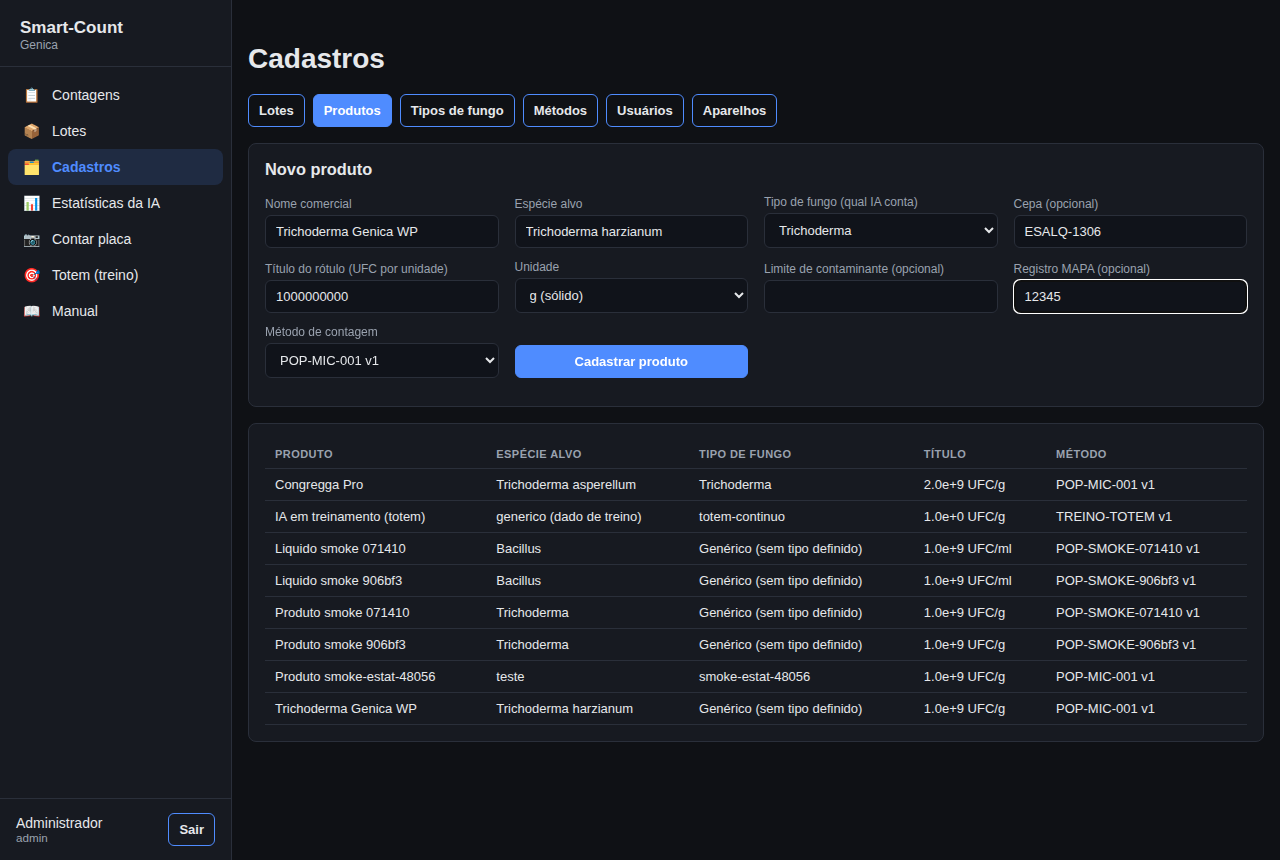Go to Estatísticas da IA page

pyautogui.click(x=116, y=203)
